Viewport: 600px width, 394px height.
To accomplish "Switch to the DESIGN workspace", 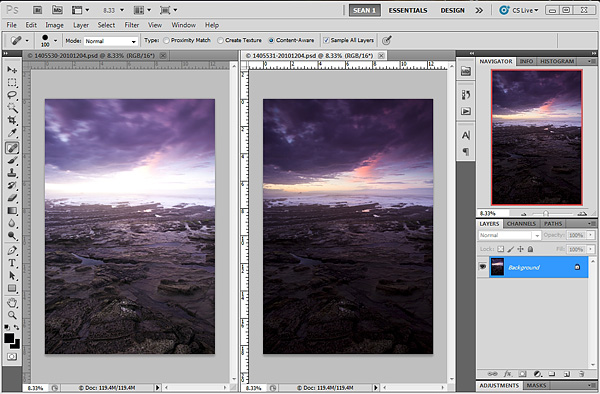I will point(452,10).
